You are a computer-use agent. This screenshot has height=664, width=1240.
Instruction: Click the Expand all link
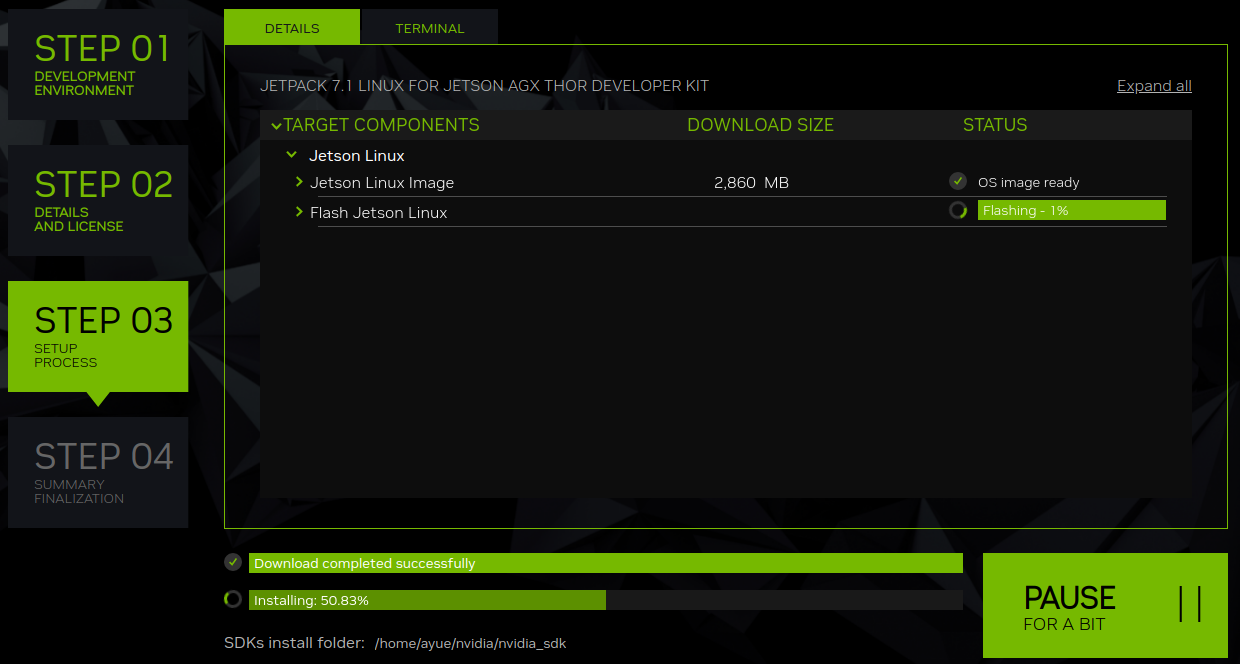coord(1154,86)
